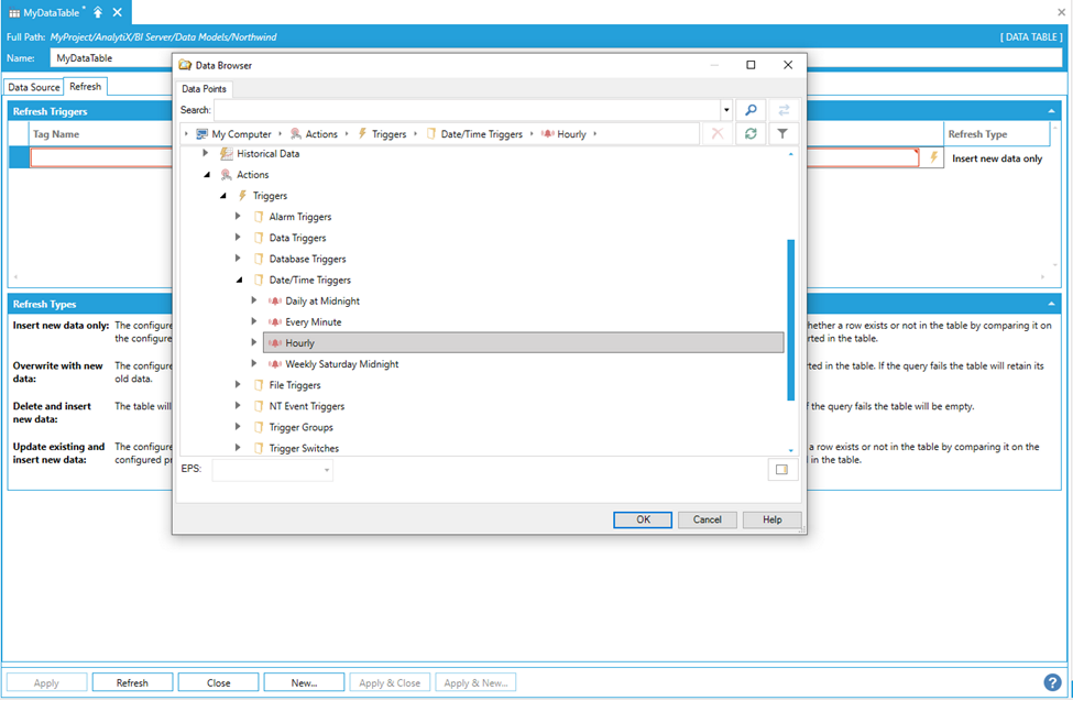Click the EPS panel toggle icon button
The image size is (1073, 701).
pos(782,470)
